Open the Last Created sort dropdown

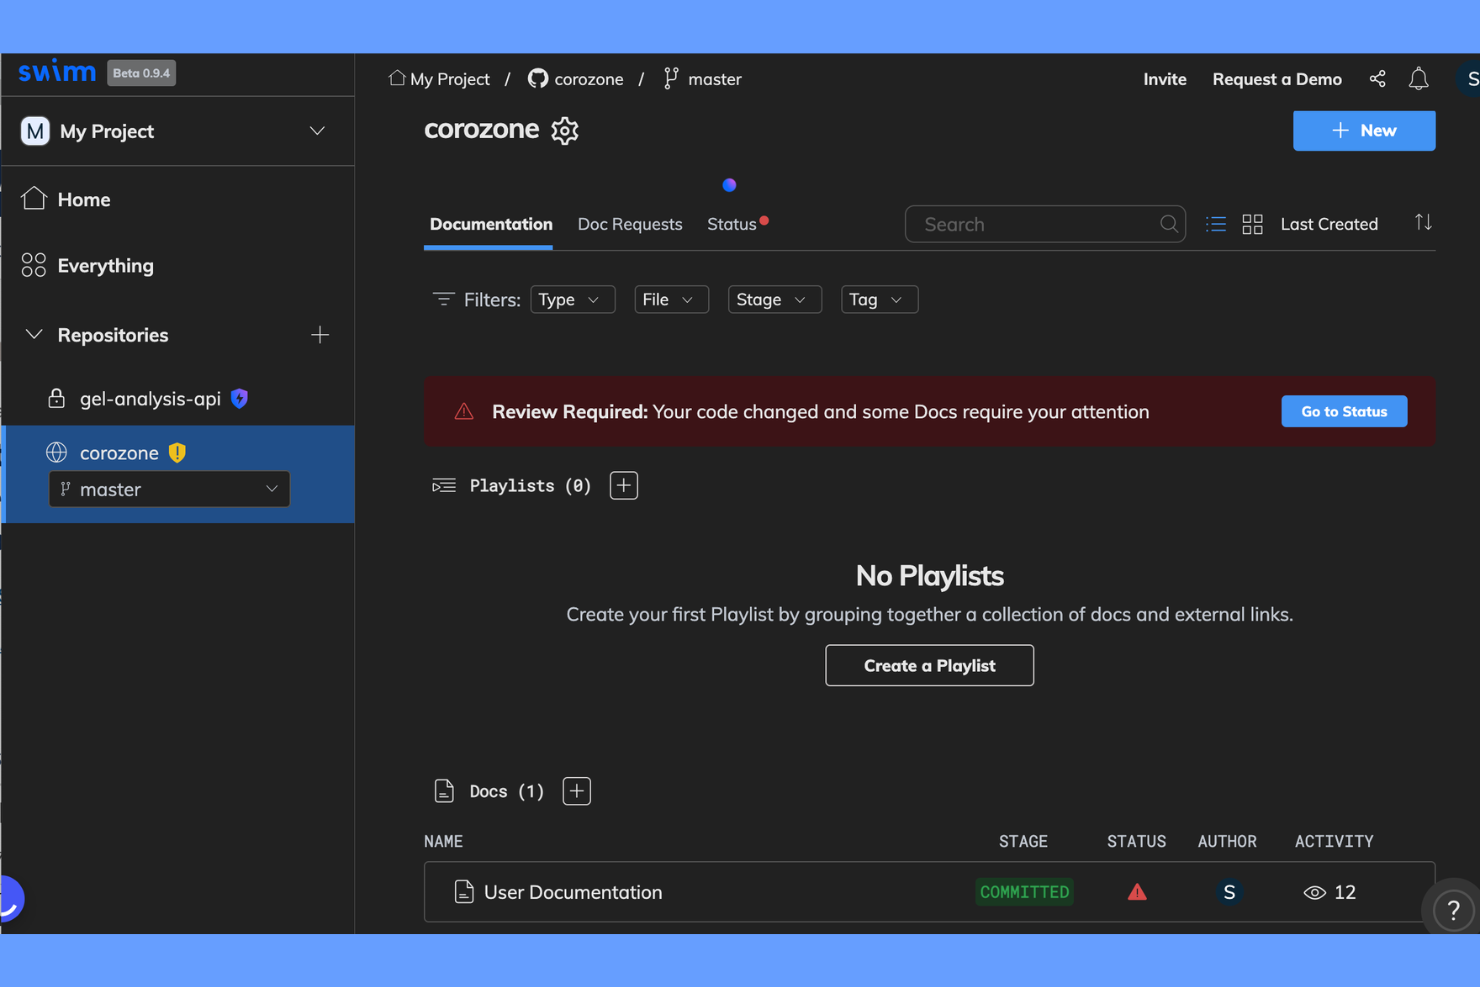pos(1329,224)
